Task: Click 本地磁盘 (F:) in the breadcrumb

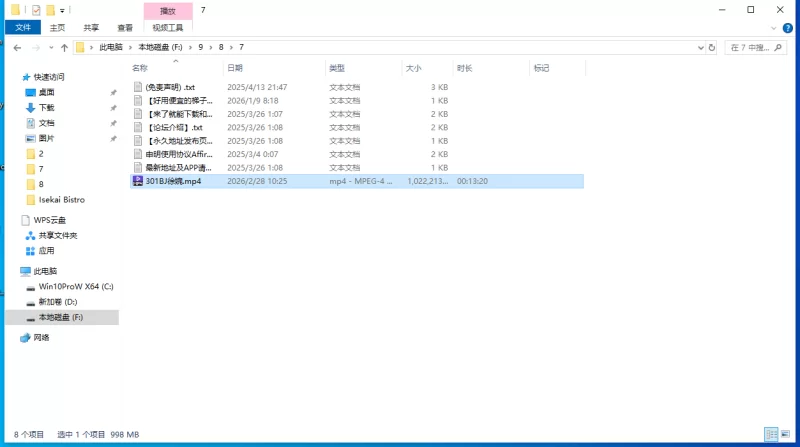Action: [160, 47]
